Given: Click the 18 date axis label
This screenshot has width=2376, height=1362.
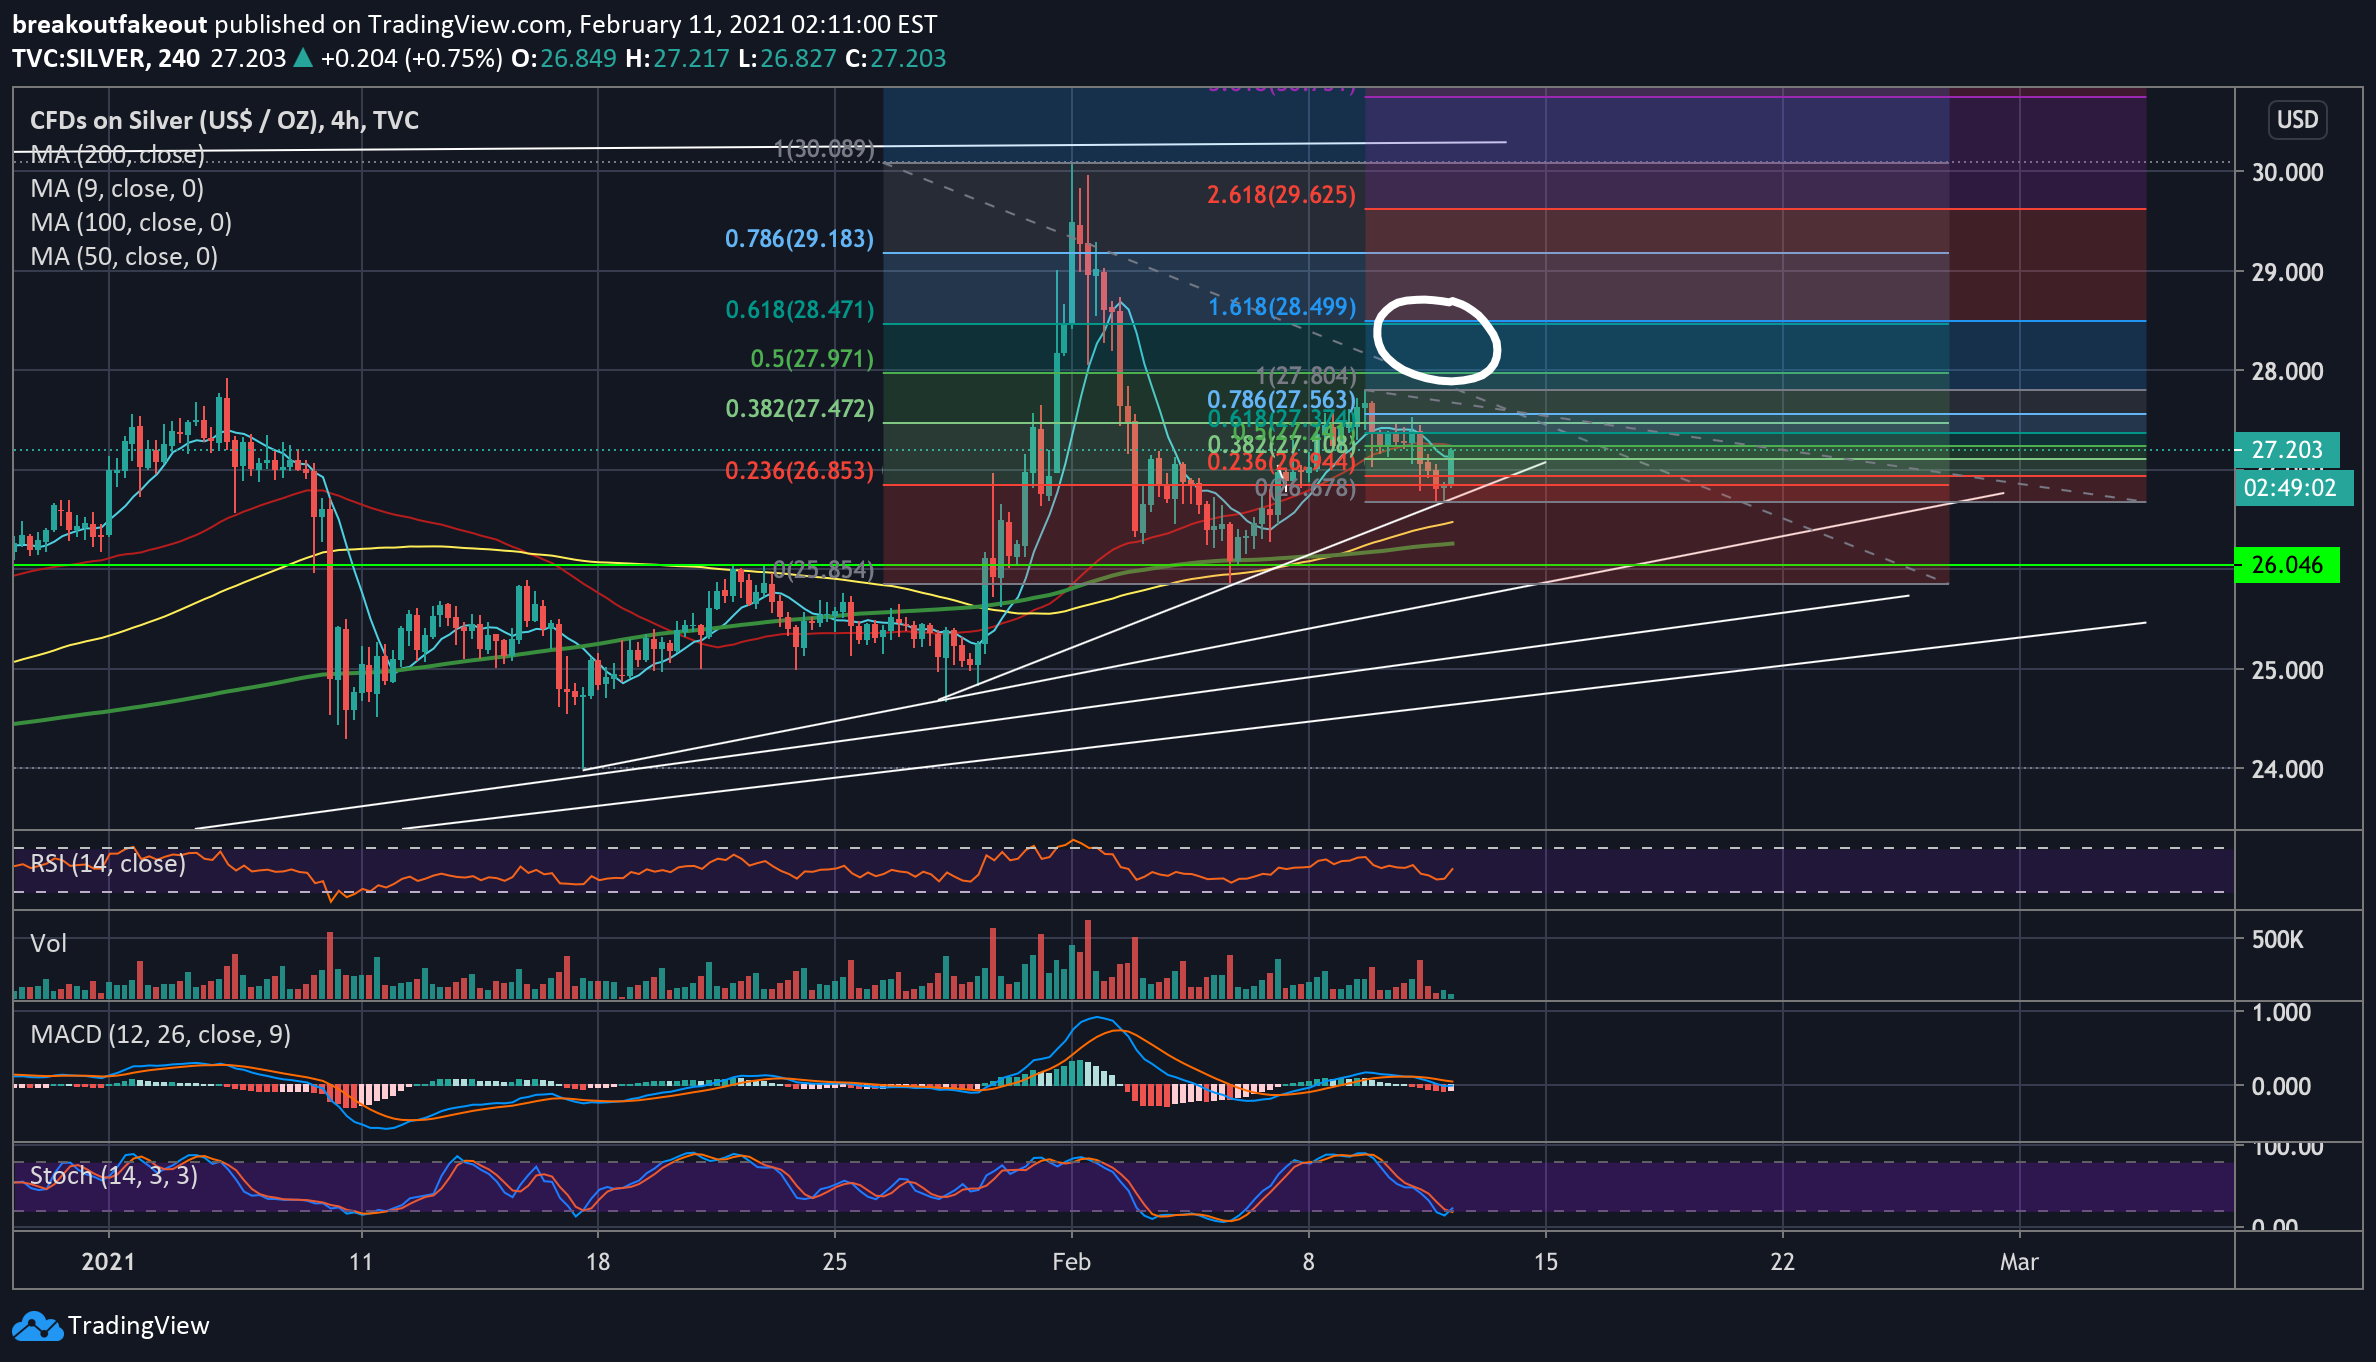Looking at the screenshot, I should pos(598,1262).
